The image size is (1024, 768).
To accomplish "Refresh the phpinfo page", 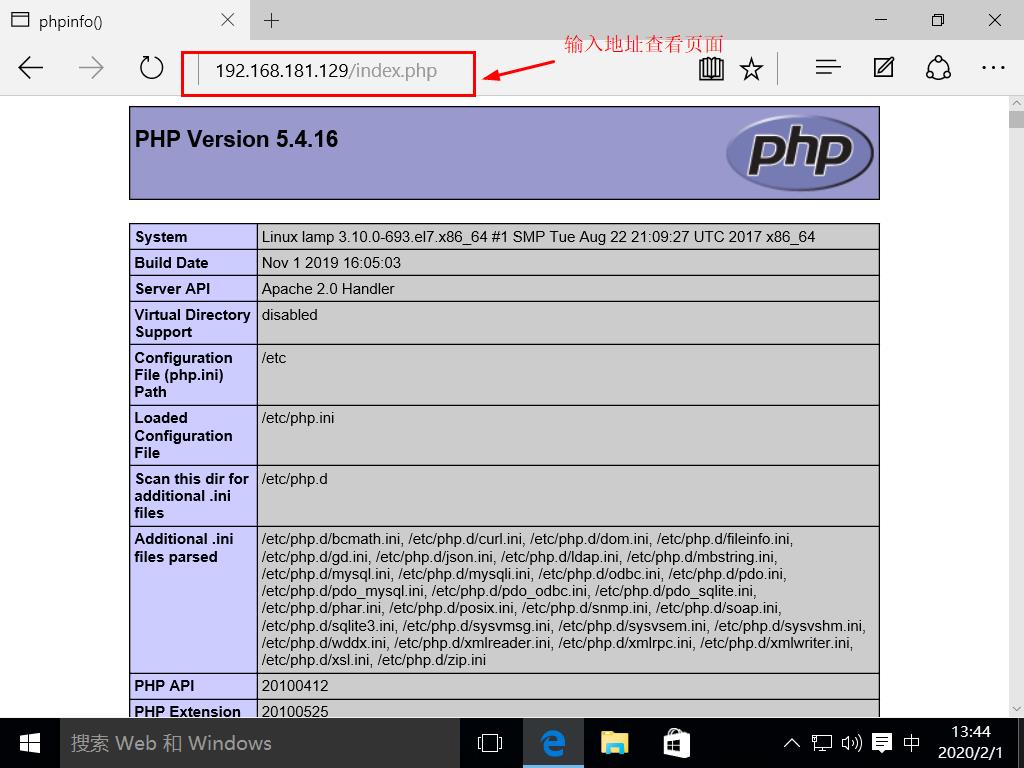I will click(152, 67).
